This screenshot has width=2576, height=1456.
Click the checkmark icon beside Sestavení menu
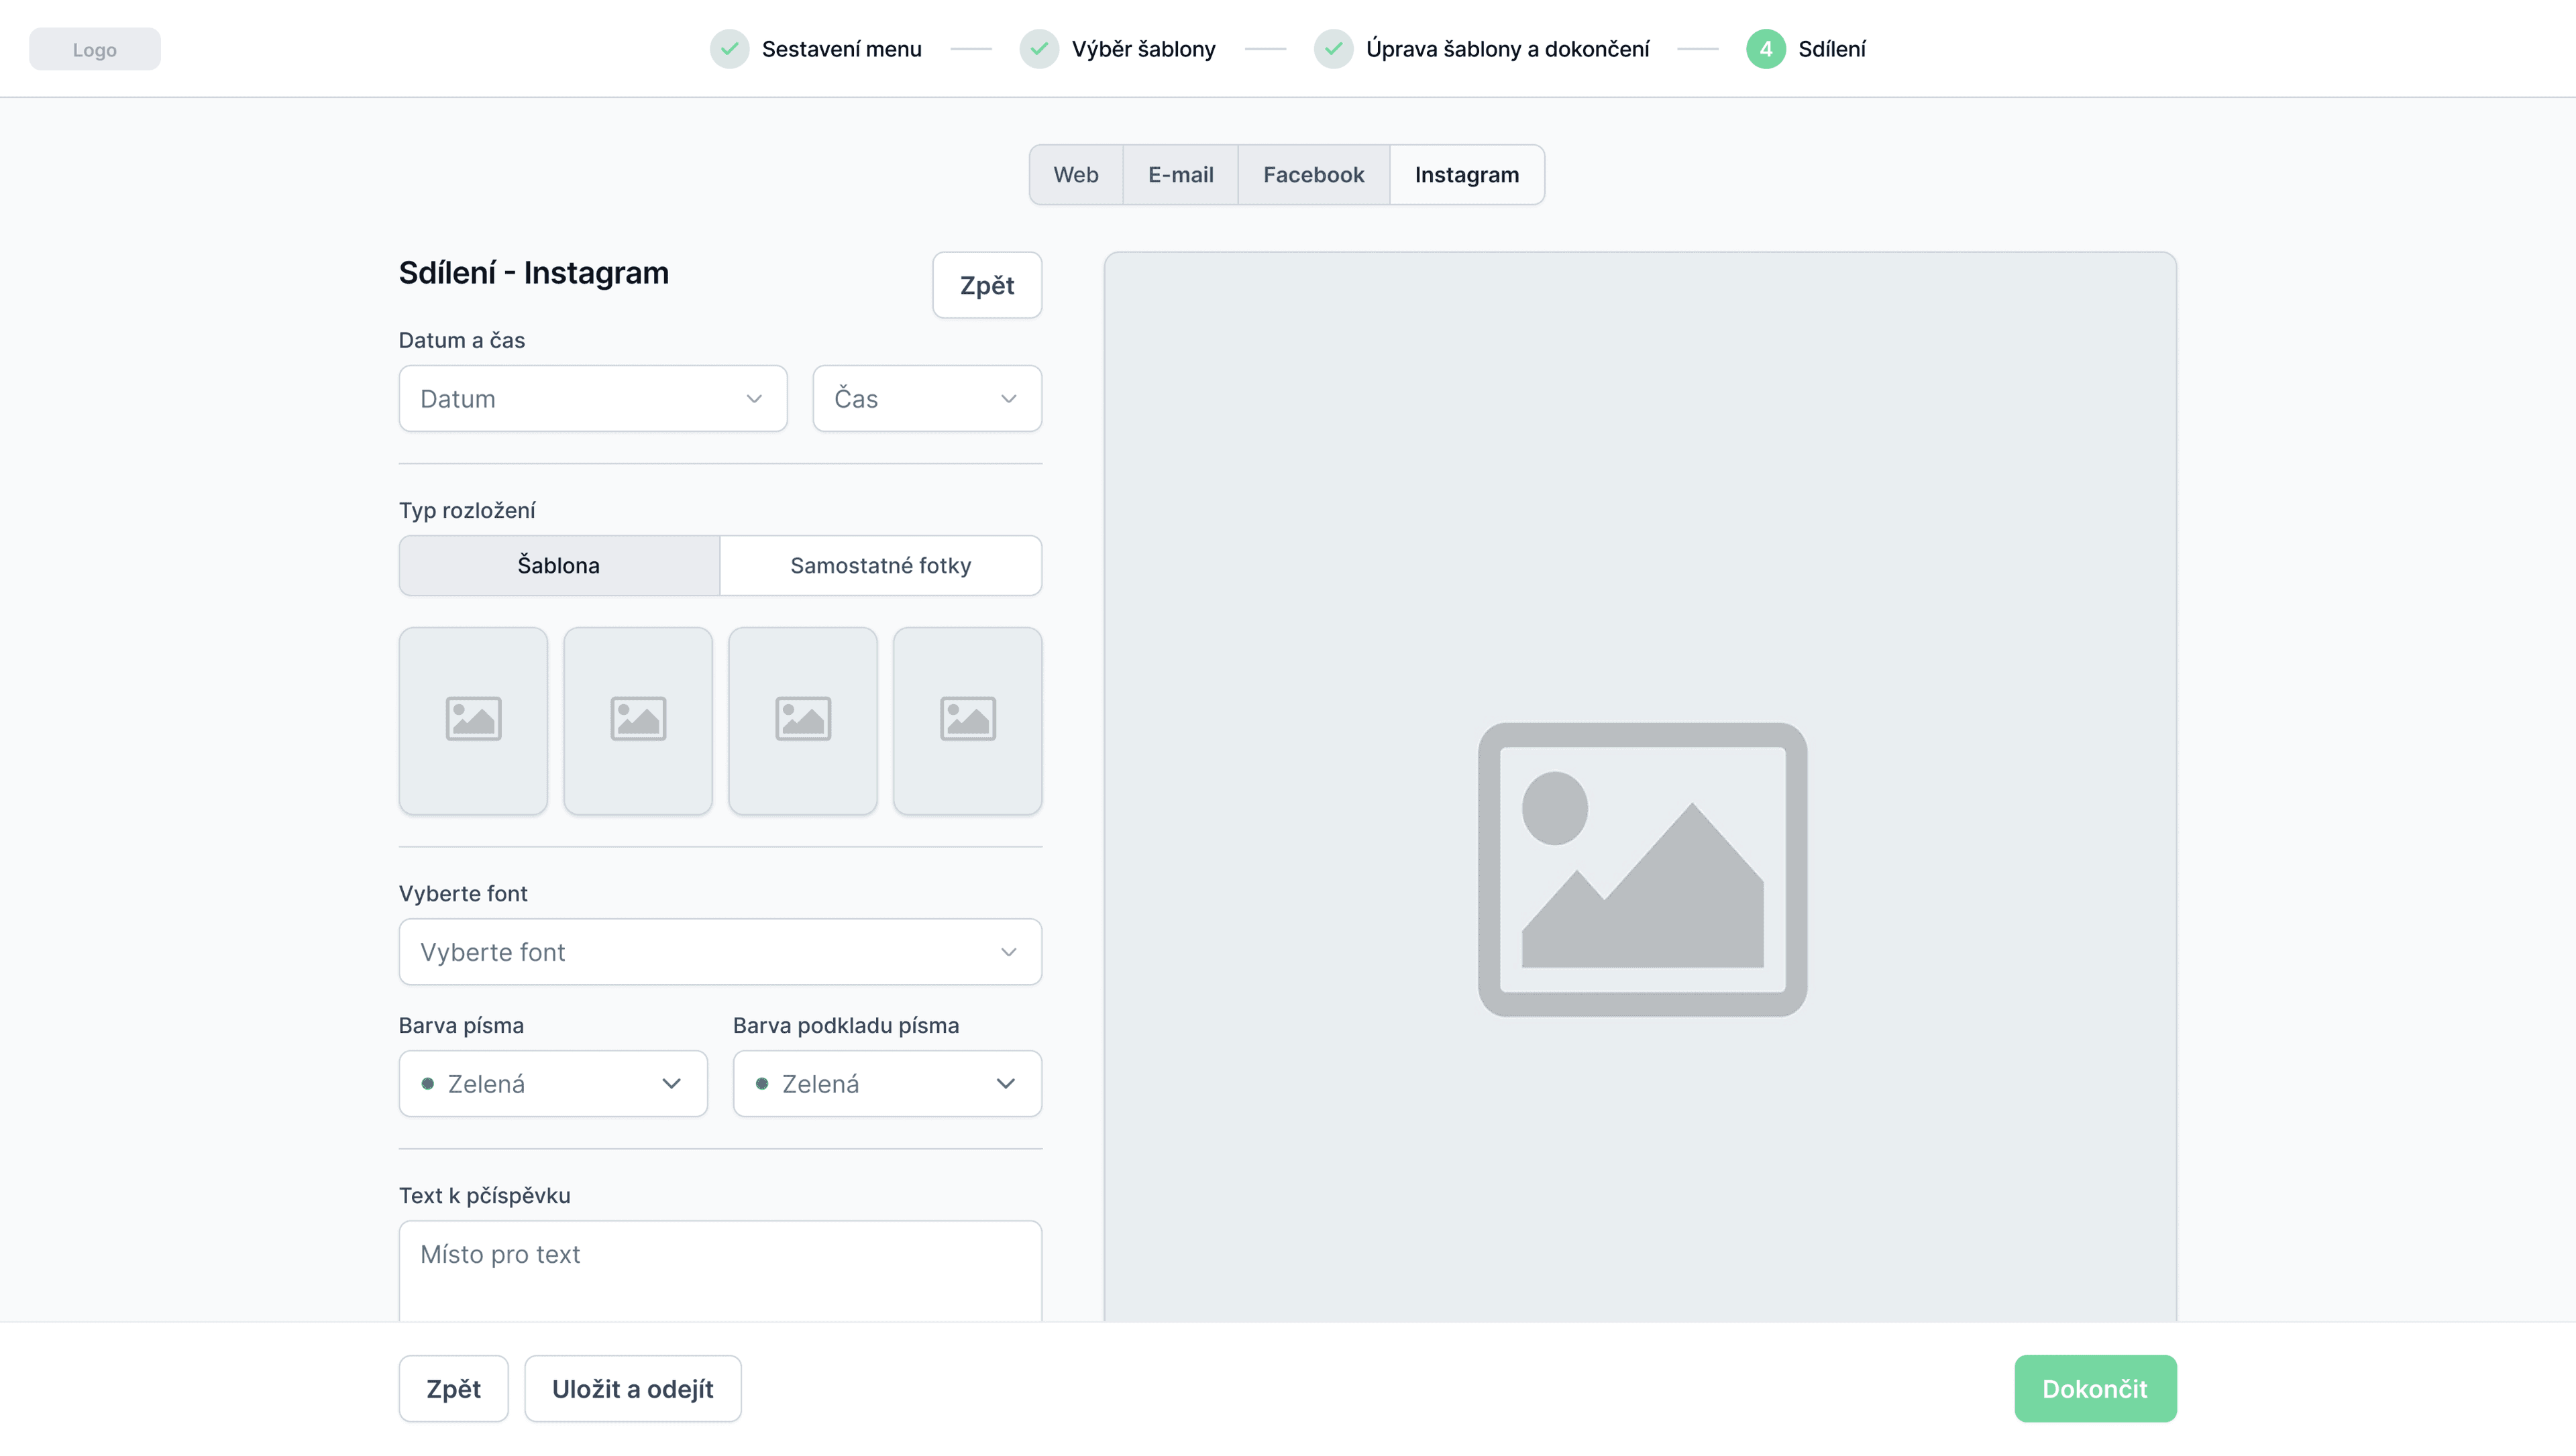pyautogui.click(x=730, y=48)
